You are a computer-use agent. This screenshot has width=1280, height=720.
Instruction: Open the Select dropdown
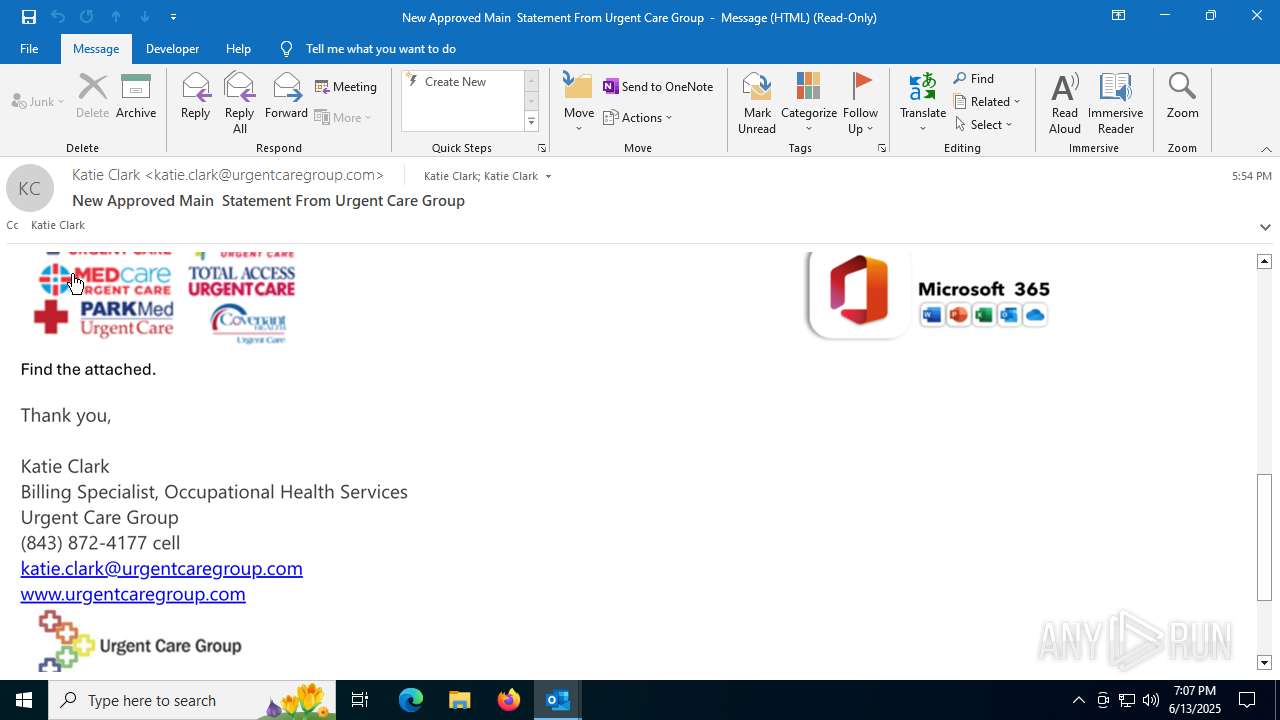(984, 124)
